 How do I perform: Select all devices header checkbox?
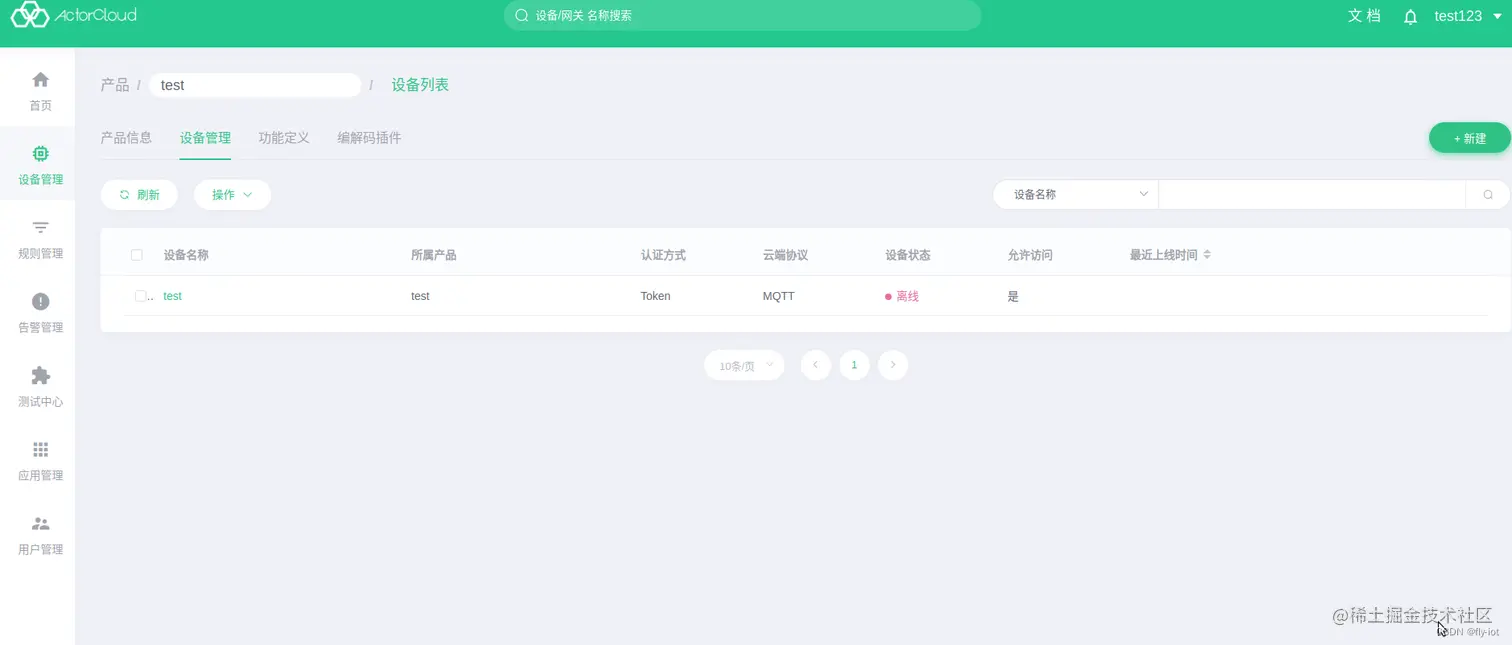click(x=137, y=255)
